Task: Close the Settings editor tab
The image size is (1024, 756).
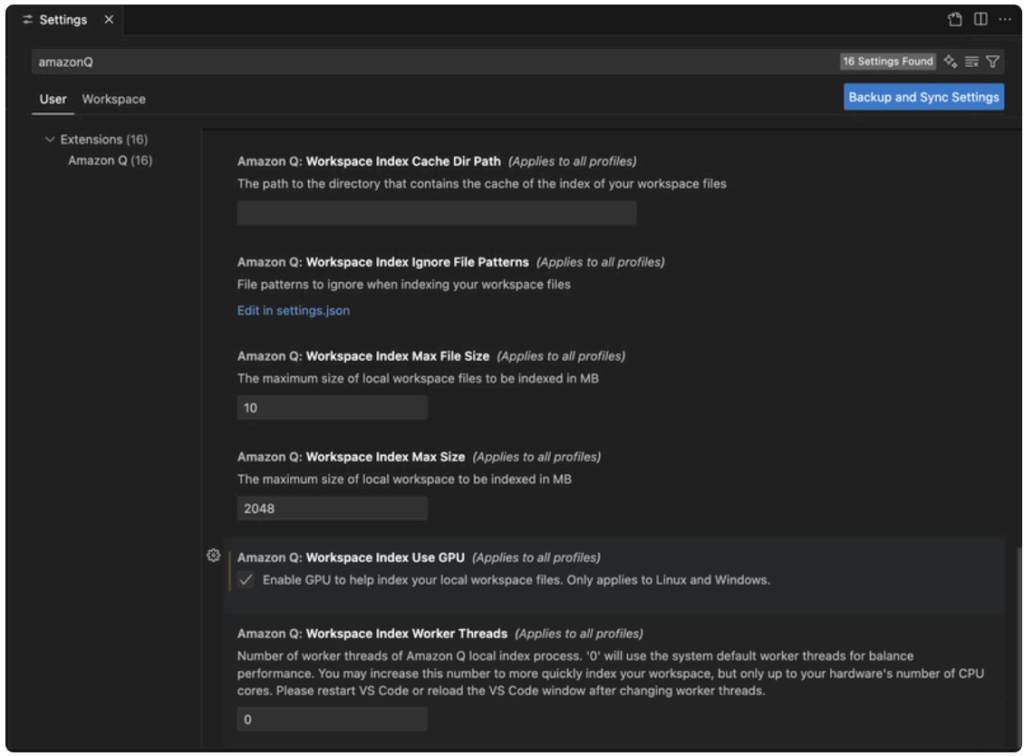Action: point(109,20)
